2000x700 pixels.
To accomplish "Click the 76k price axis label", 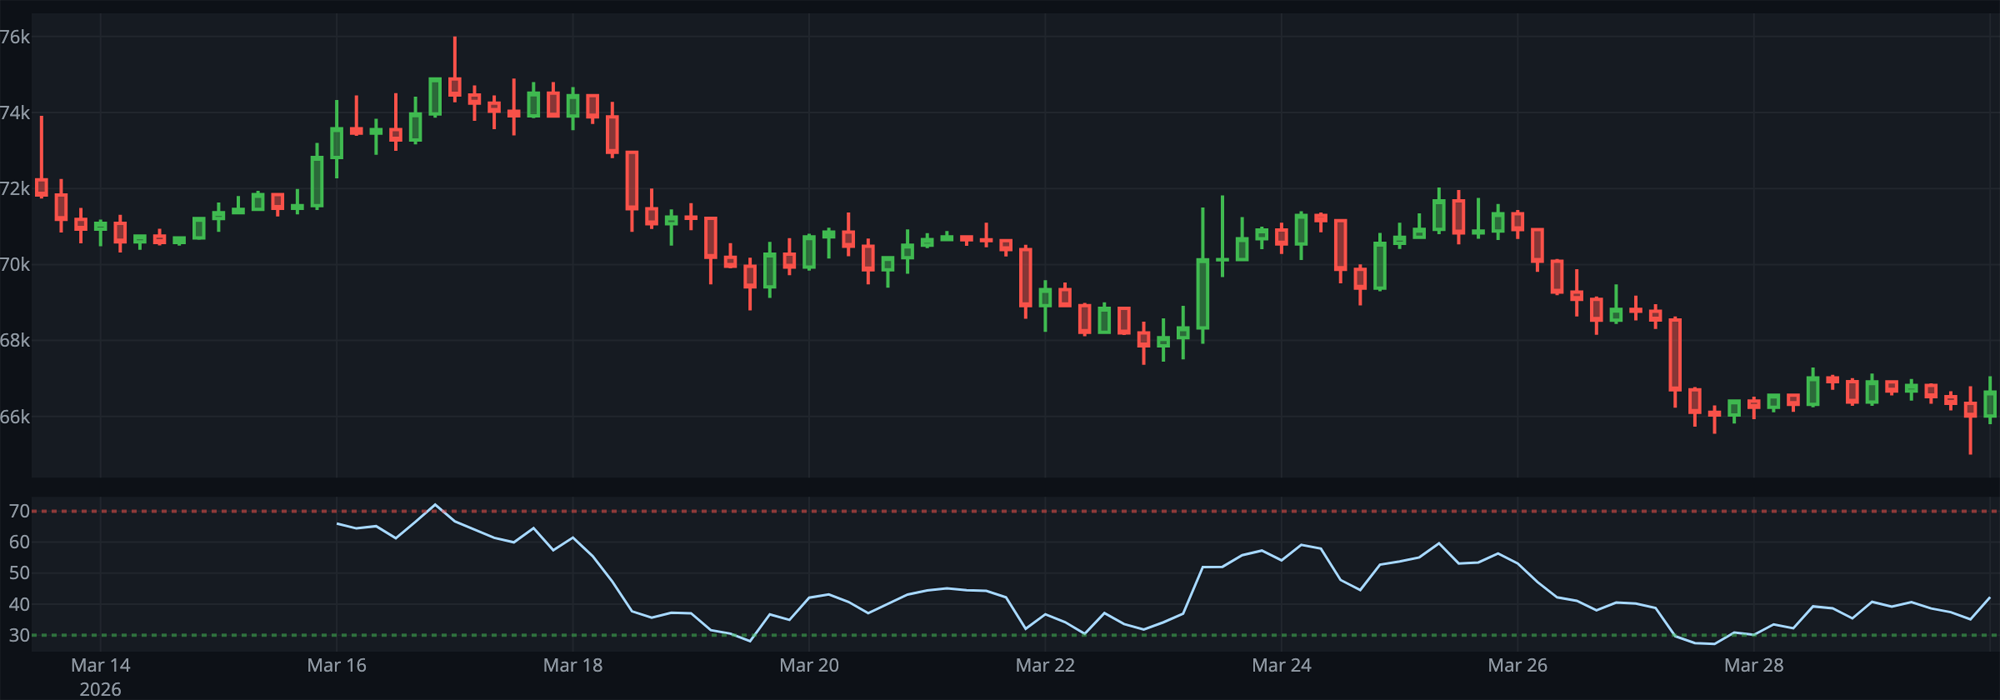I will tap(15, 37).
